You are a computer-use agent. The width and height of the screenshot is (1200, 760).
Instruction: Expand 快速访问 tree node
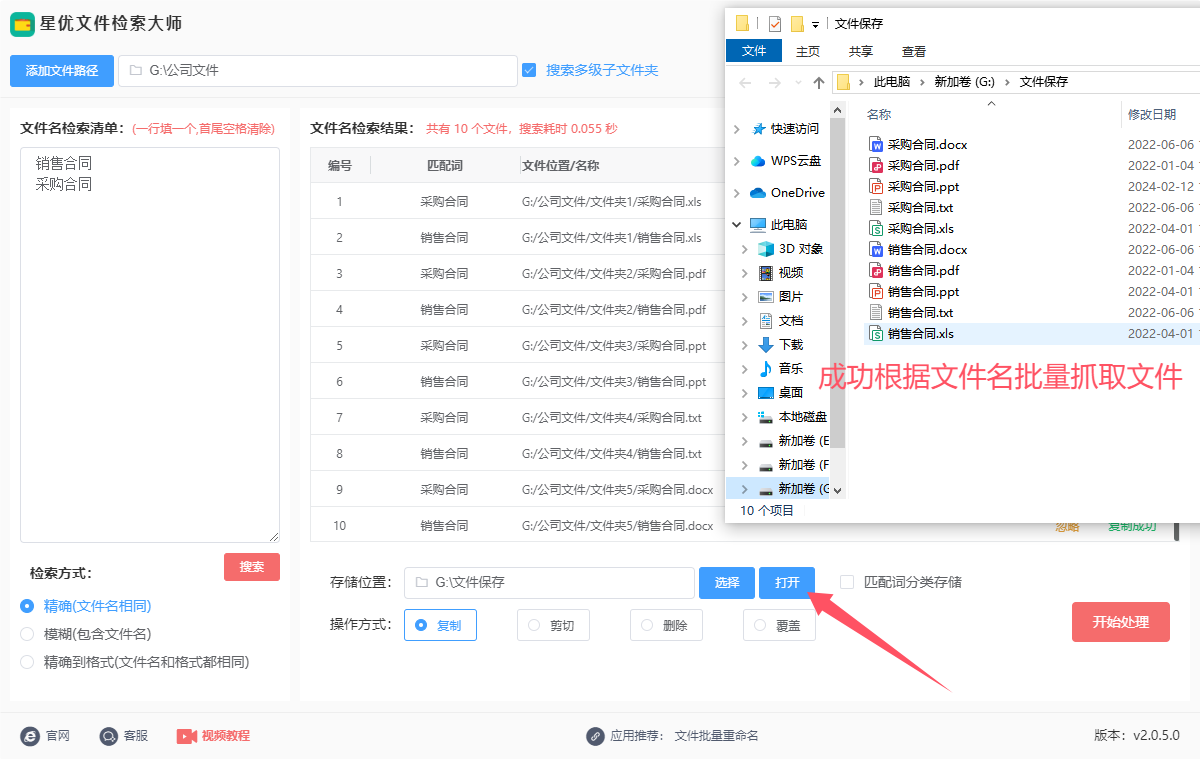point(737,129)
